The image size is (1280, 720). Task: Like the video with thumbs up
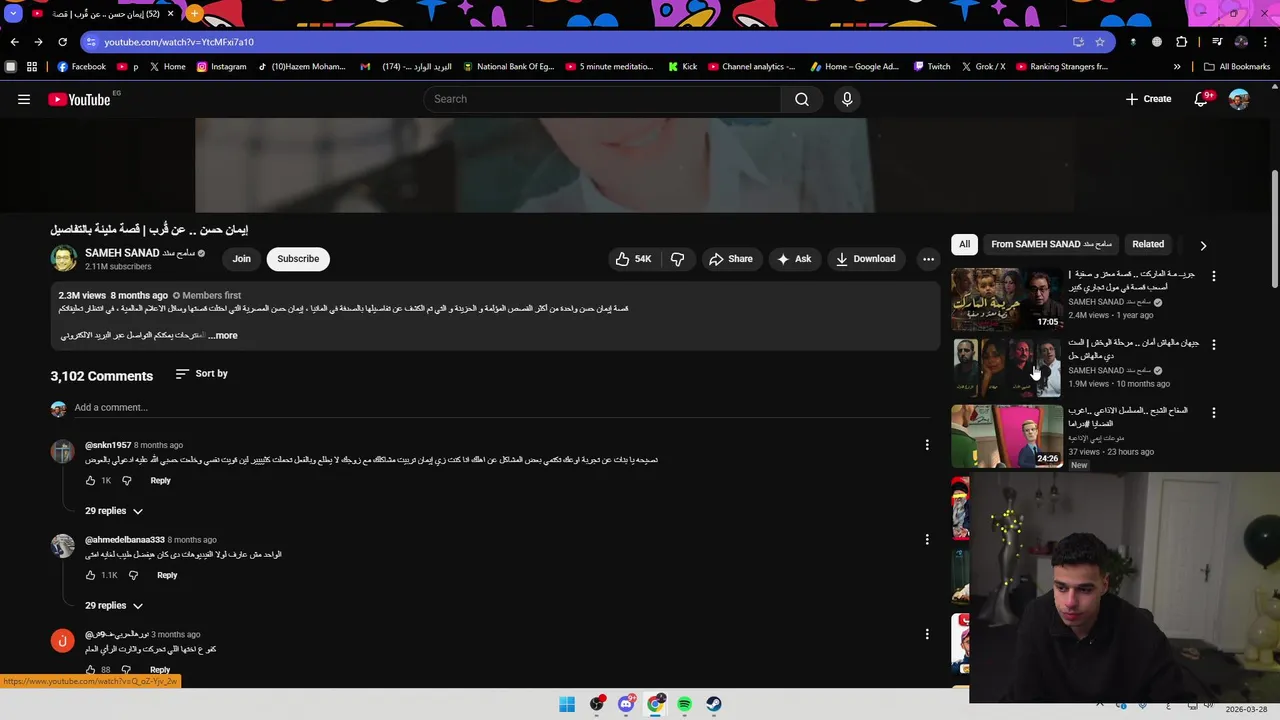click(633, 259)
